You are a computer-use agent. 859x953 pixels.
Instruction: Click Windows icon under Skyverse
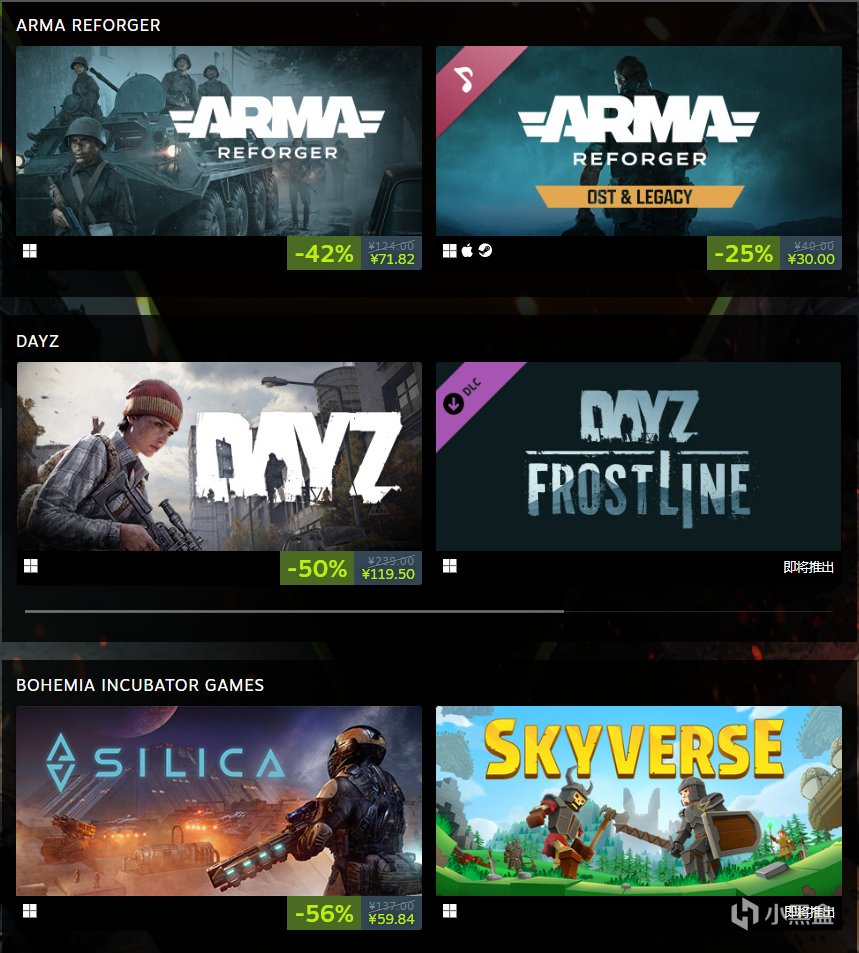pos(450,910)
